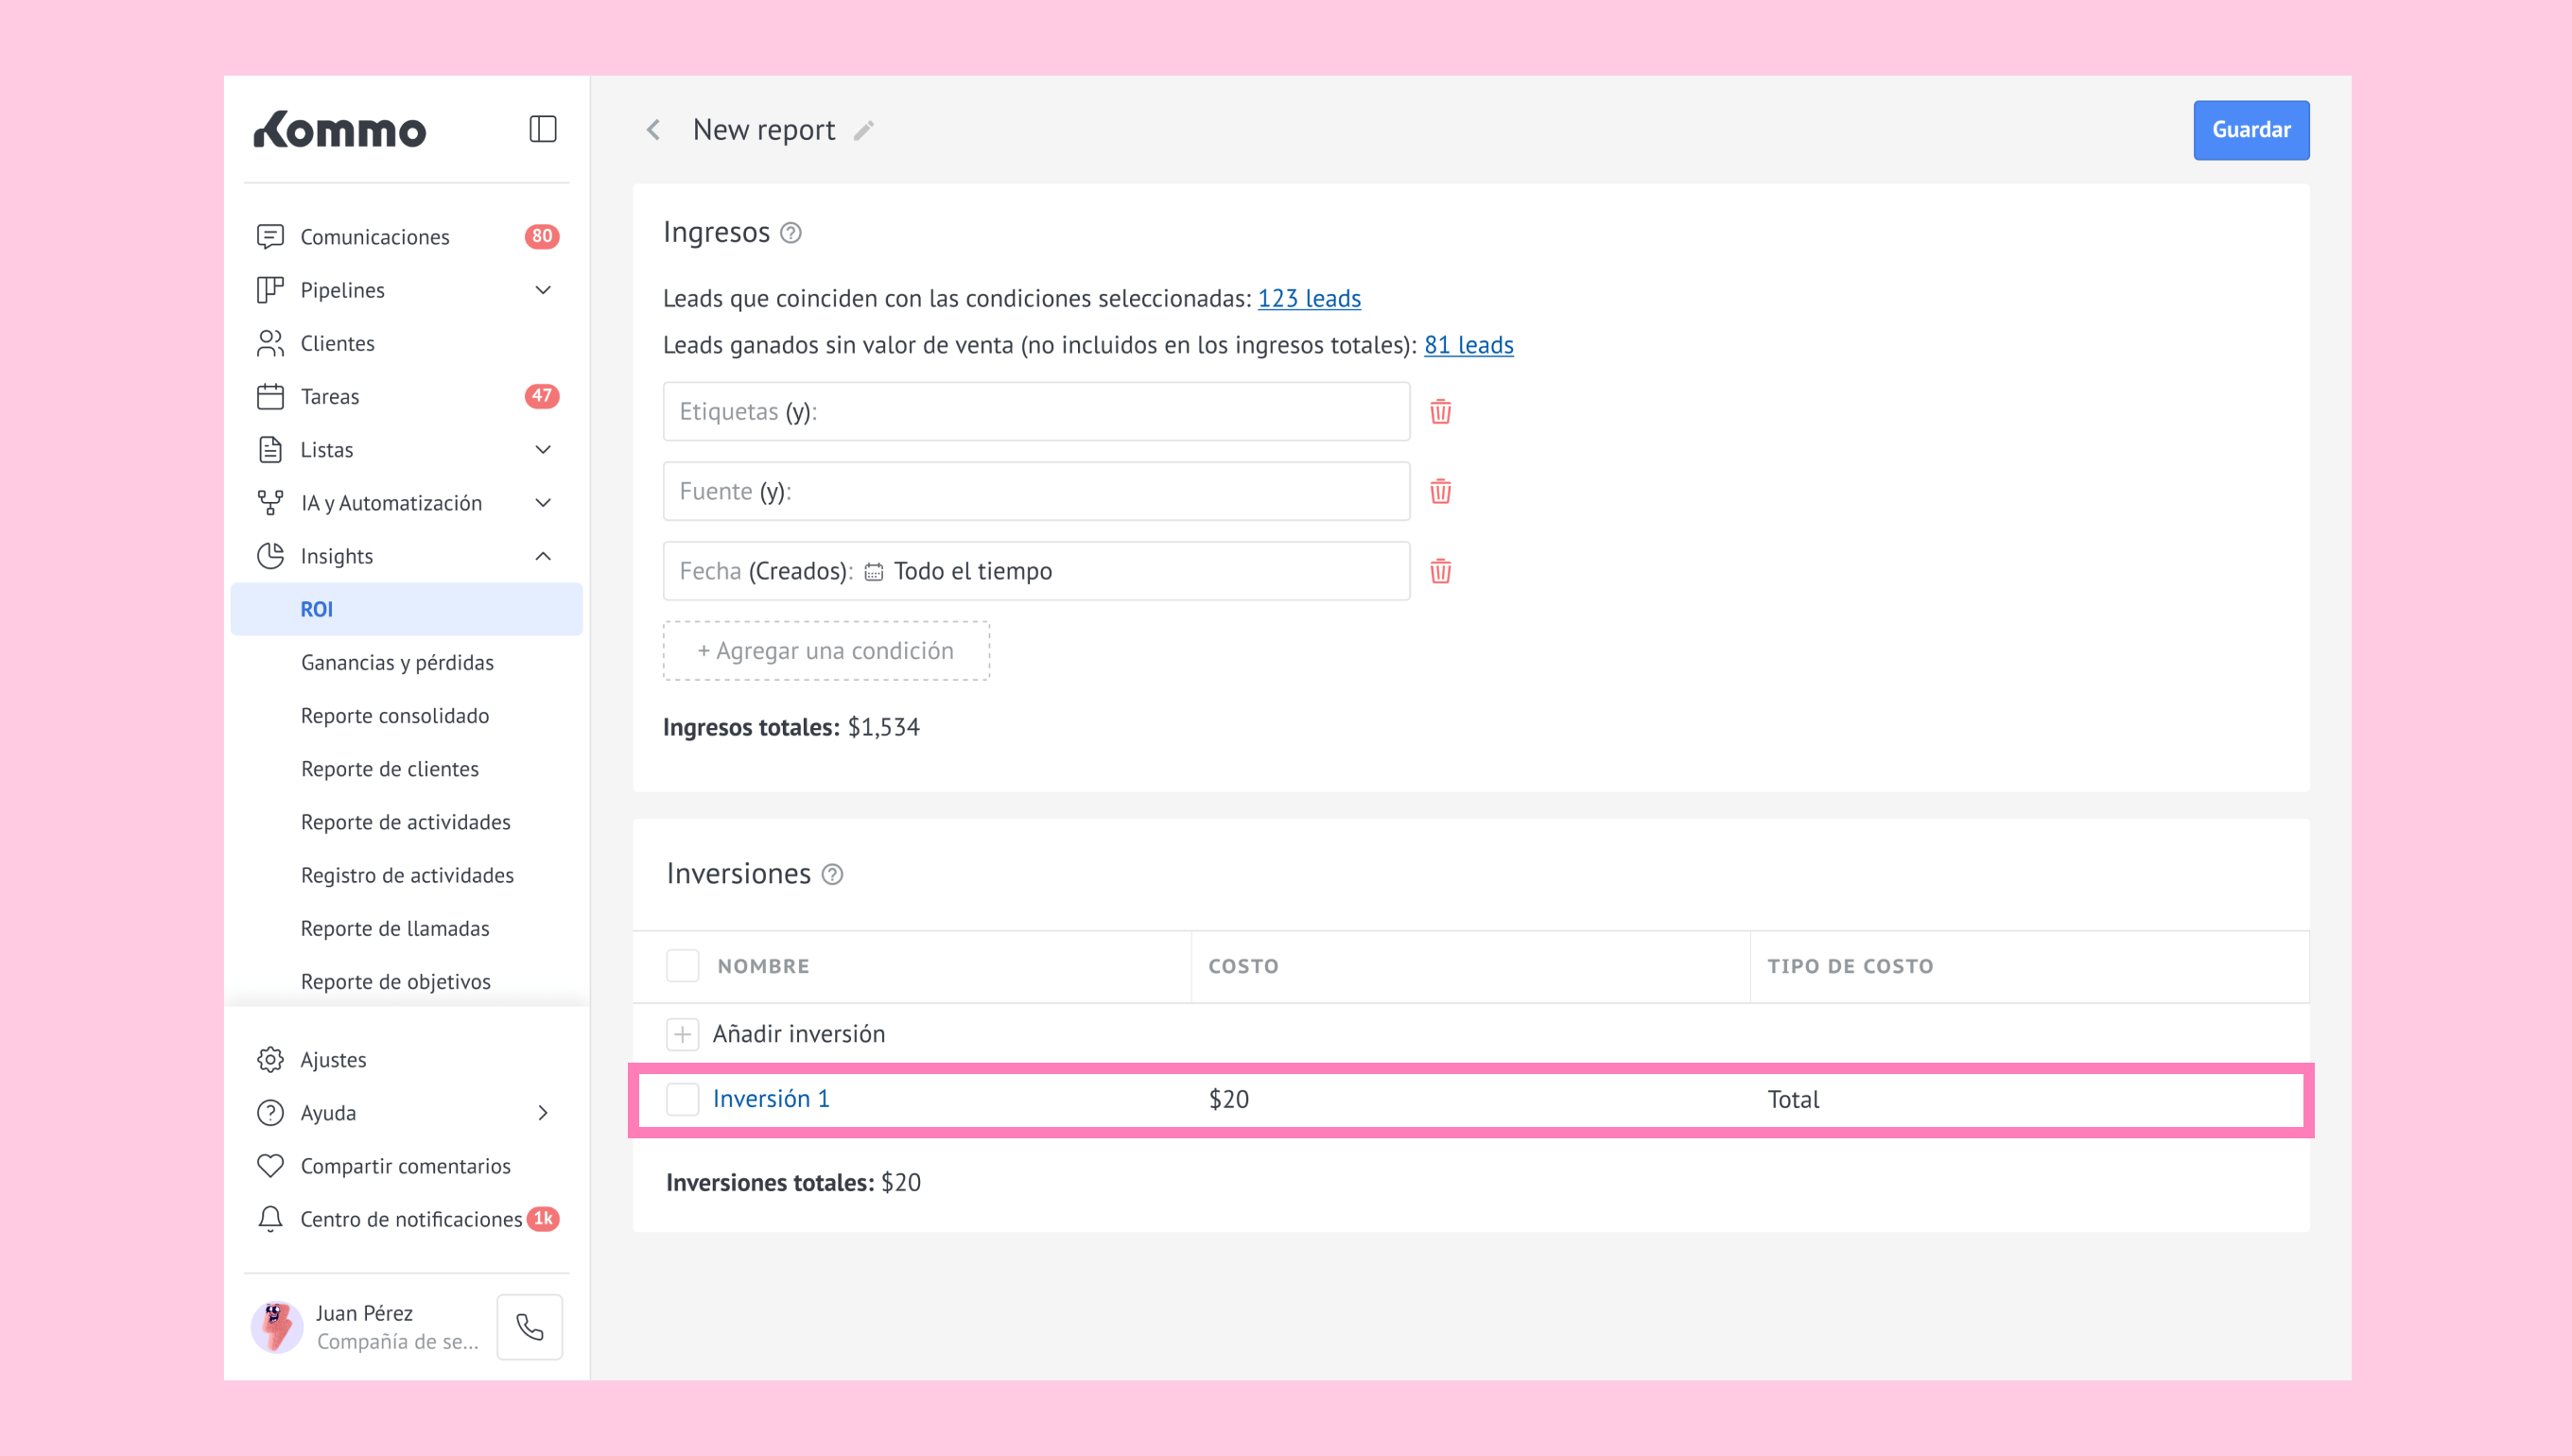Image resolution: width=2572 pixels, height=1456 pixels.
Task: Remove the Fuente condition using trash icon
Action: tap(1440, 492)
